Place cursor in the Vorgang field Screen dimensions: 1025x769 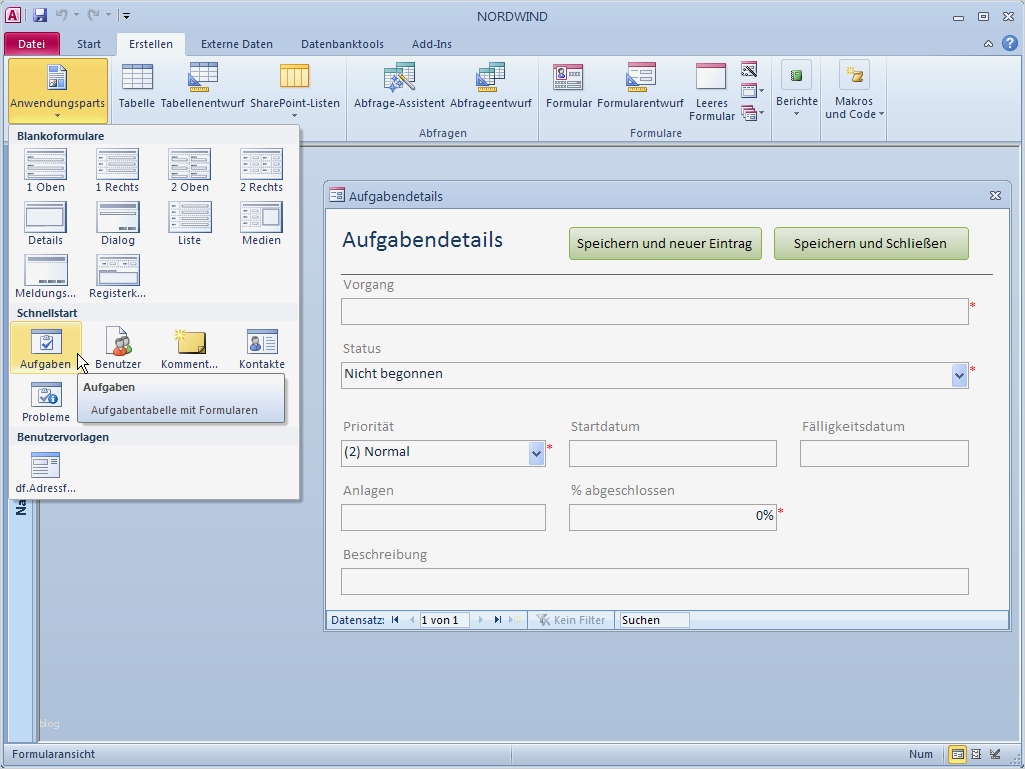click(655, 311)
